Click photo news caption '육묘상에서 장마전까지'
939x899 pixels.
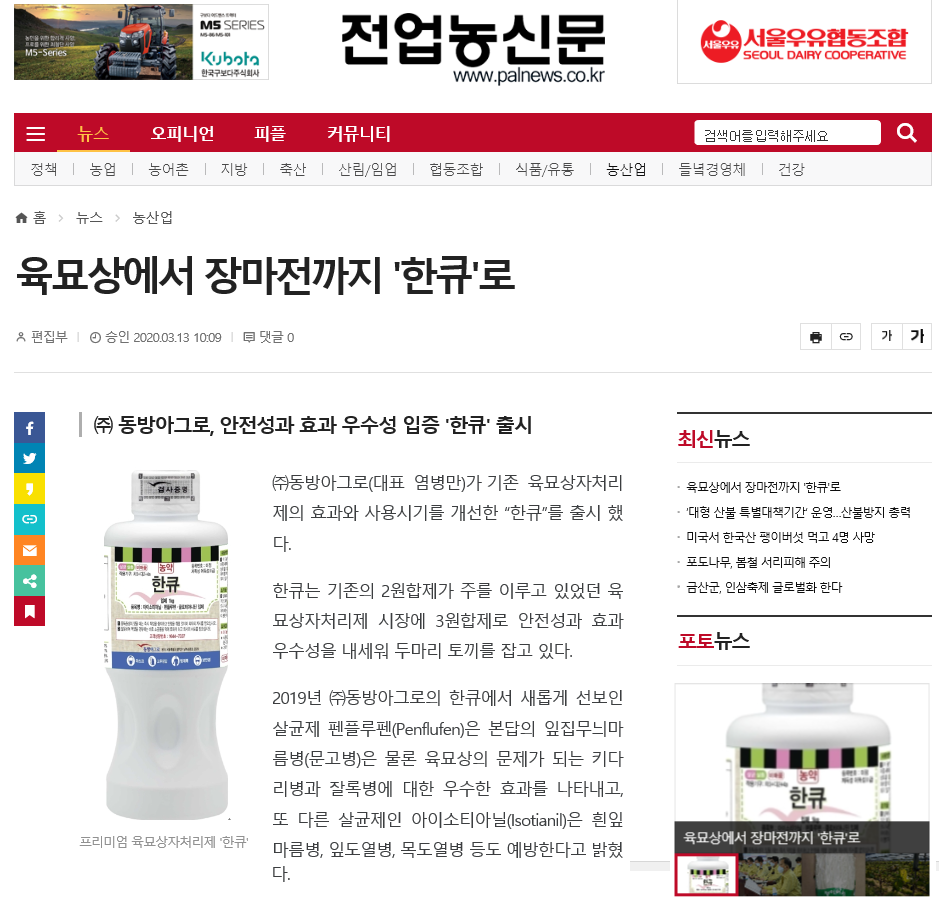[772, 837]
